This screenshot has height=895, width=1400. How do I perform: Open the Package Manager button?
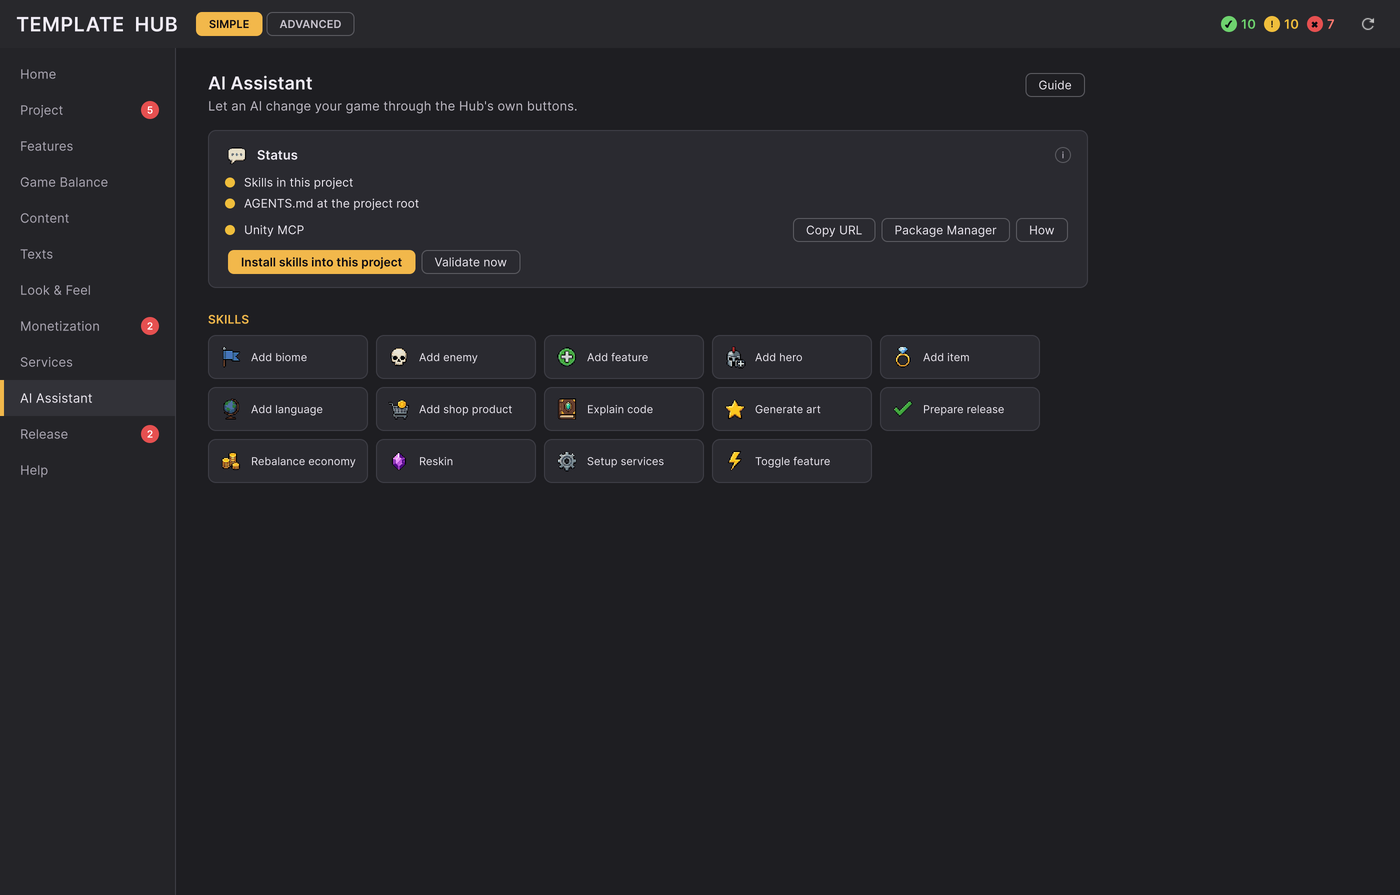(x=945, y=230)
